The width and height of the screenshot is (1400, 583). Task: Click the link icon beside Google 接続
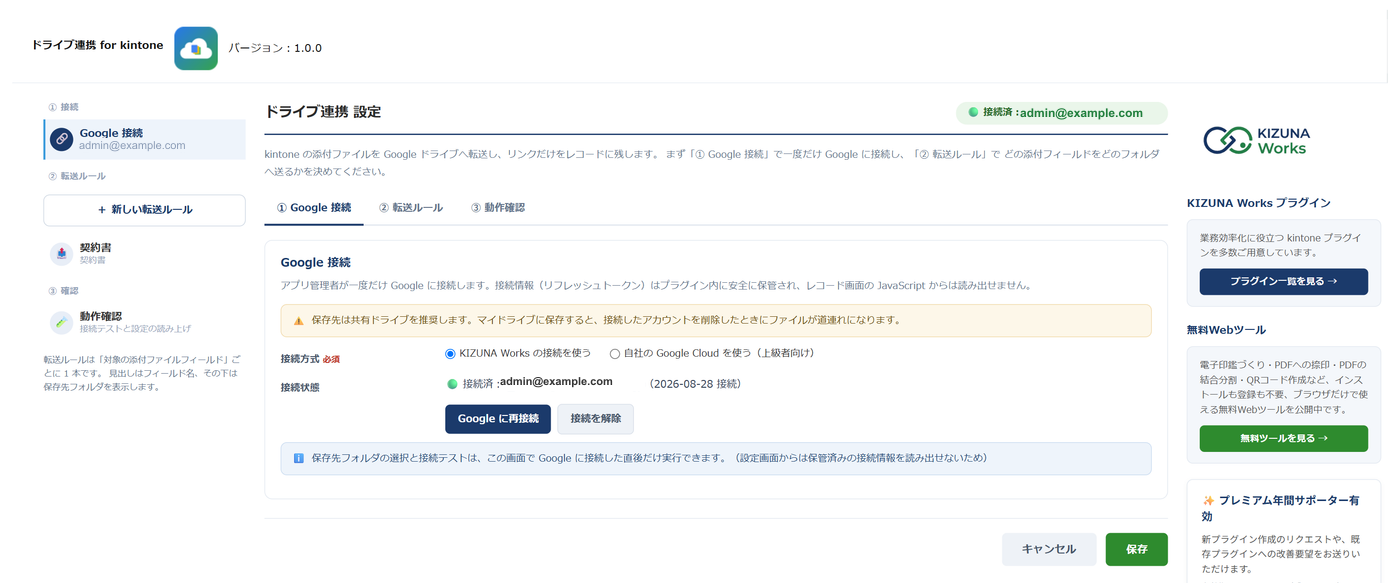(x=62, y=139)
